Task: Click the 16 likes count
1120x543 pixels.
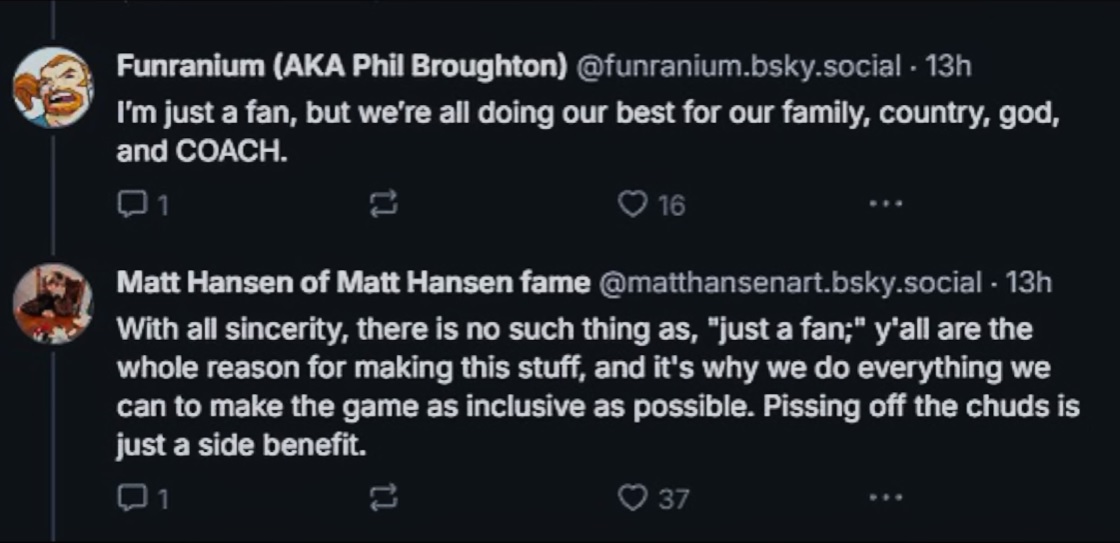Action: coord(671,206)
